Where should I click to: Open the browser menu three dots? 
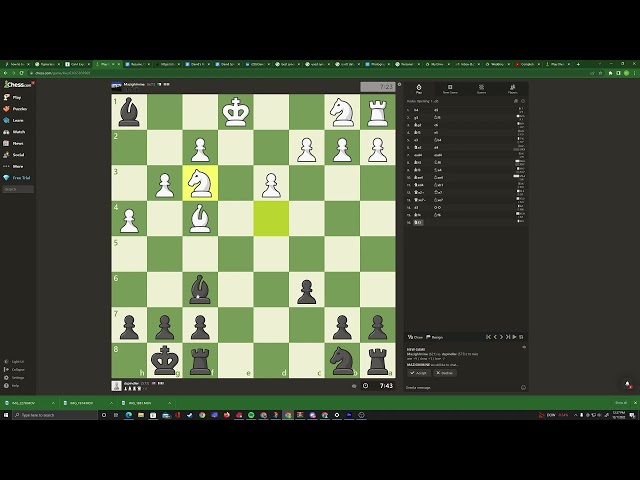[x=635, y=73]
